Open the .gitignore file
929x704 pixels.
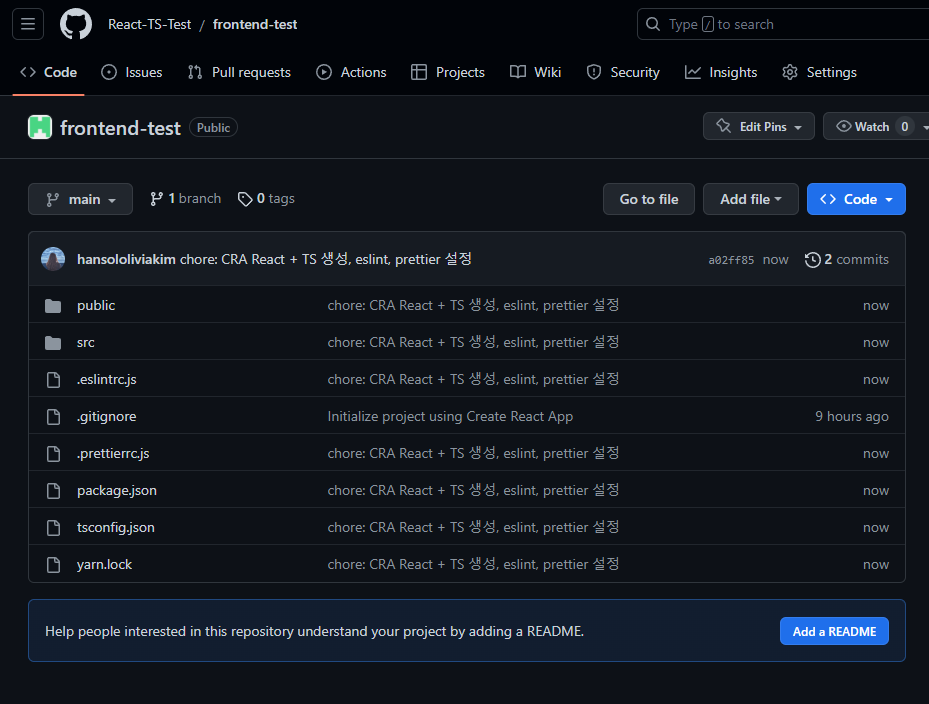point(107,417)
